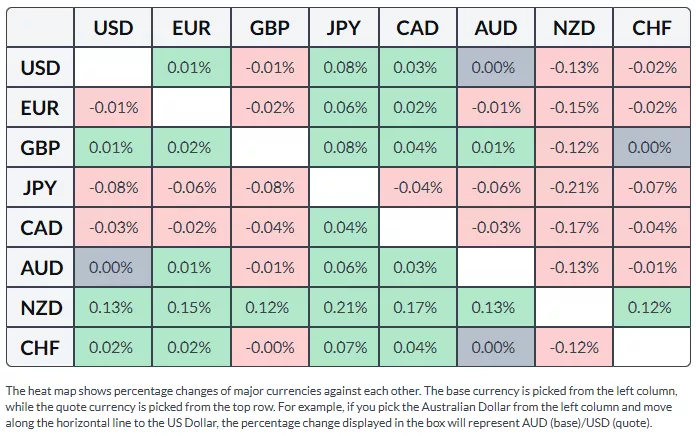
Task: Click the blank EUR/EUR diagonal cell
Action: click(x=190, y=108)
